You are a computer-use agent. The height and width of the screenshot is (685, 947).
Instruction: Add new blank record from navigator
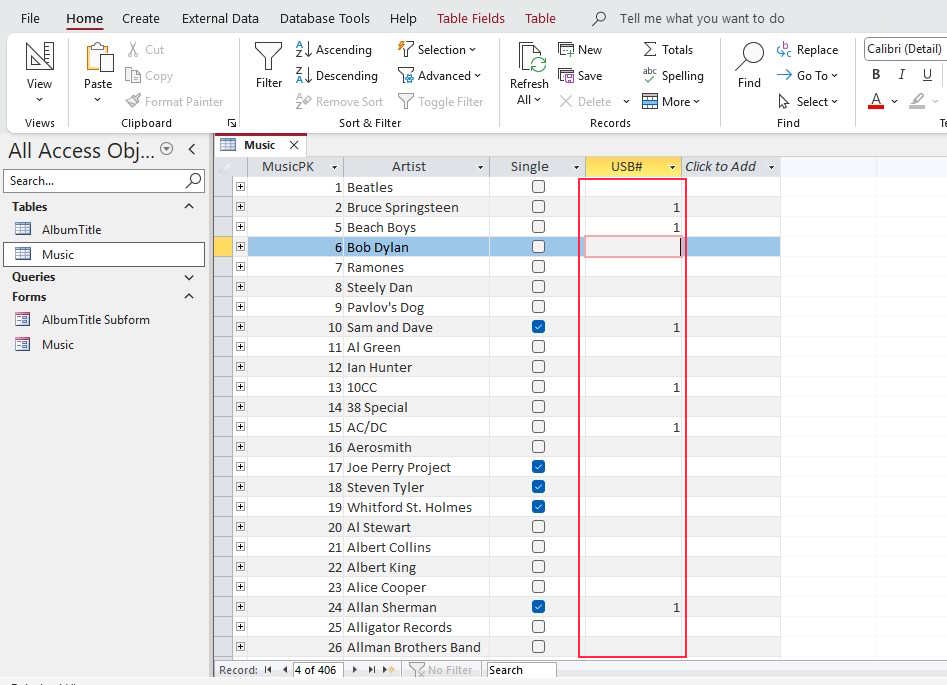pyautogui.click(x=389, y=670)
